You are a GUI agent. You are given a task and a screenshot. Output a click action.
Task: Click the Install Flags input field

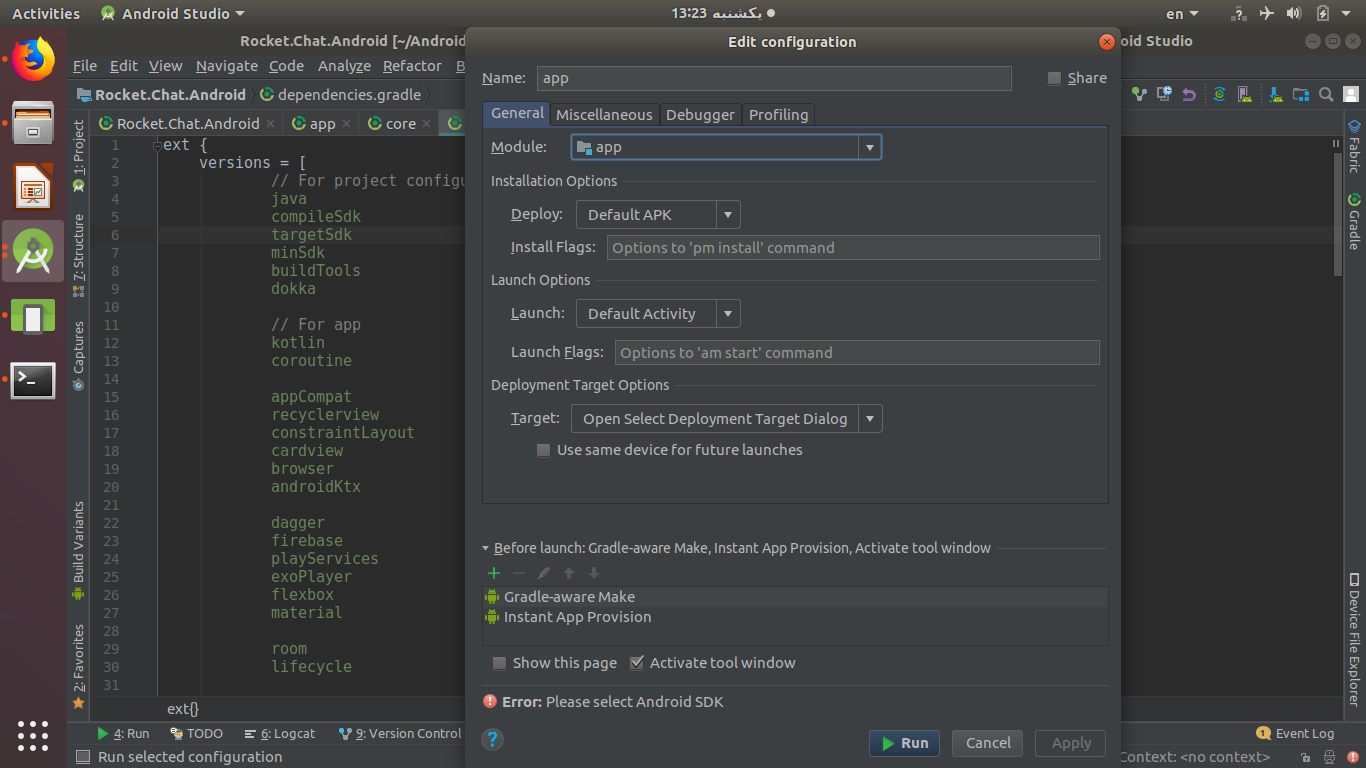(x=853, y=248)
